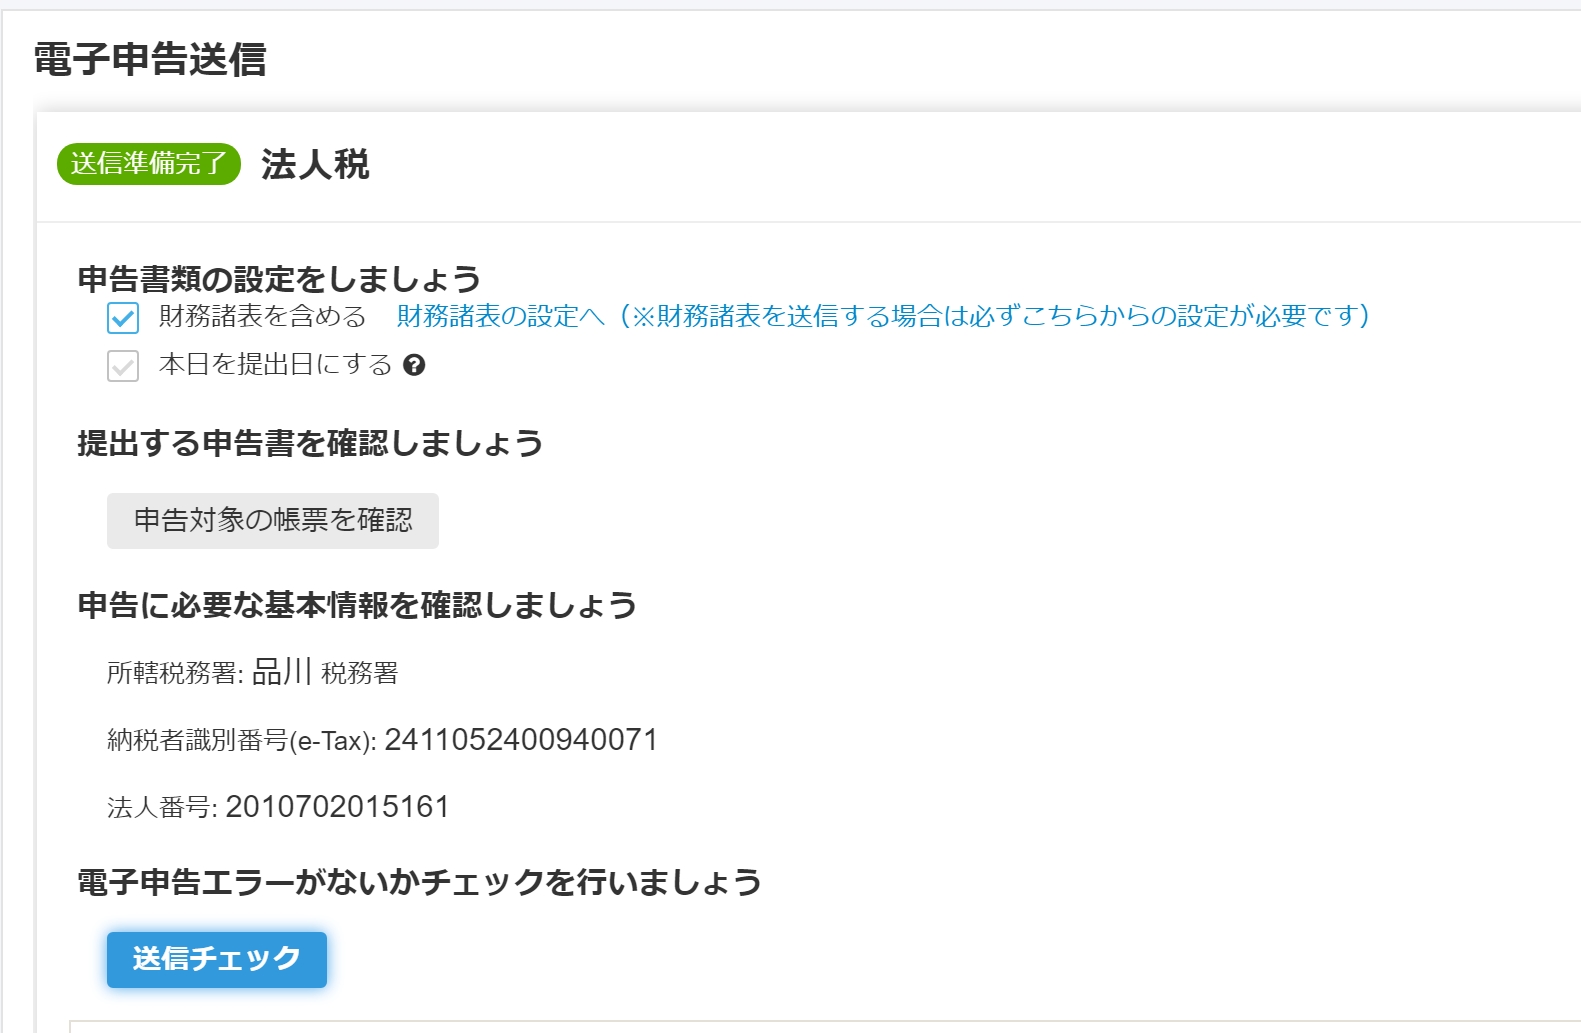This screenshot has width=1581, height=1033.
Task: Open the 財務諸表の設定へ link
Action: (x=500, y=316)
